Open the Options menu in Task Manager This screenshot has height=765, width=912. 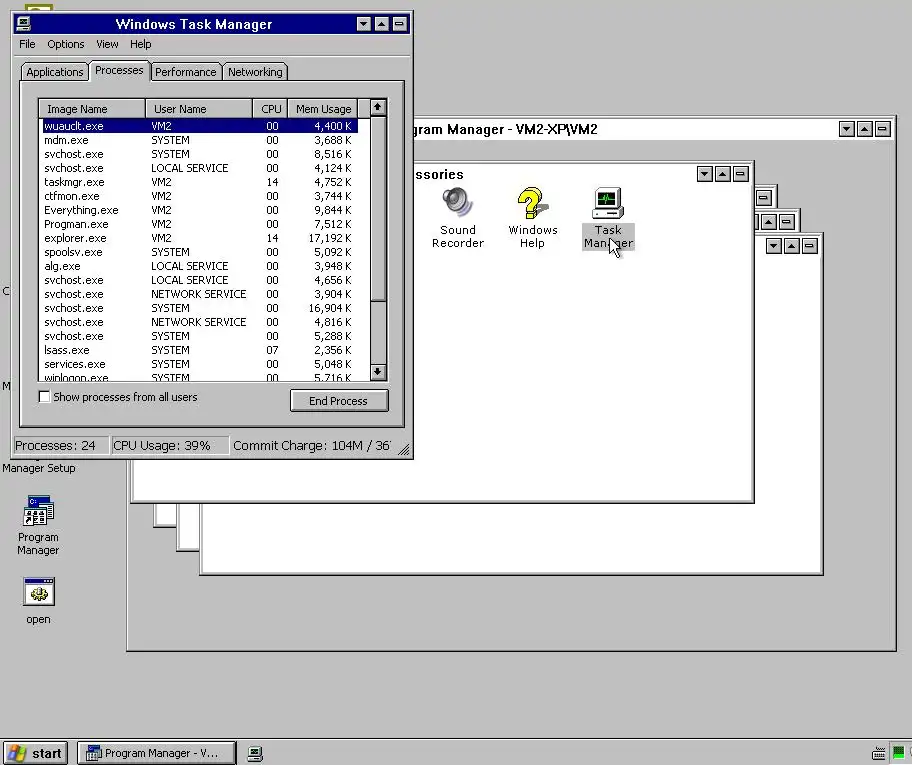pos(66,44)
